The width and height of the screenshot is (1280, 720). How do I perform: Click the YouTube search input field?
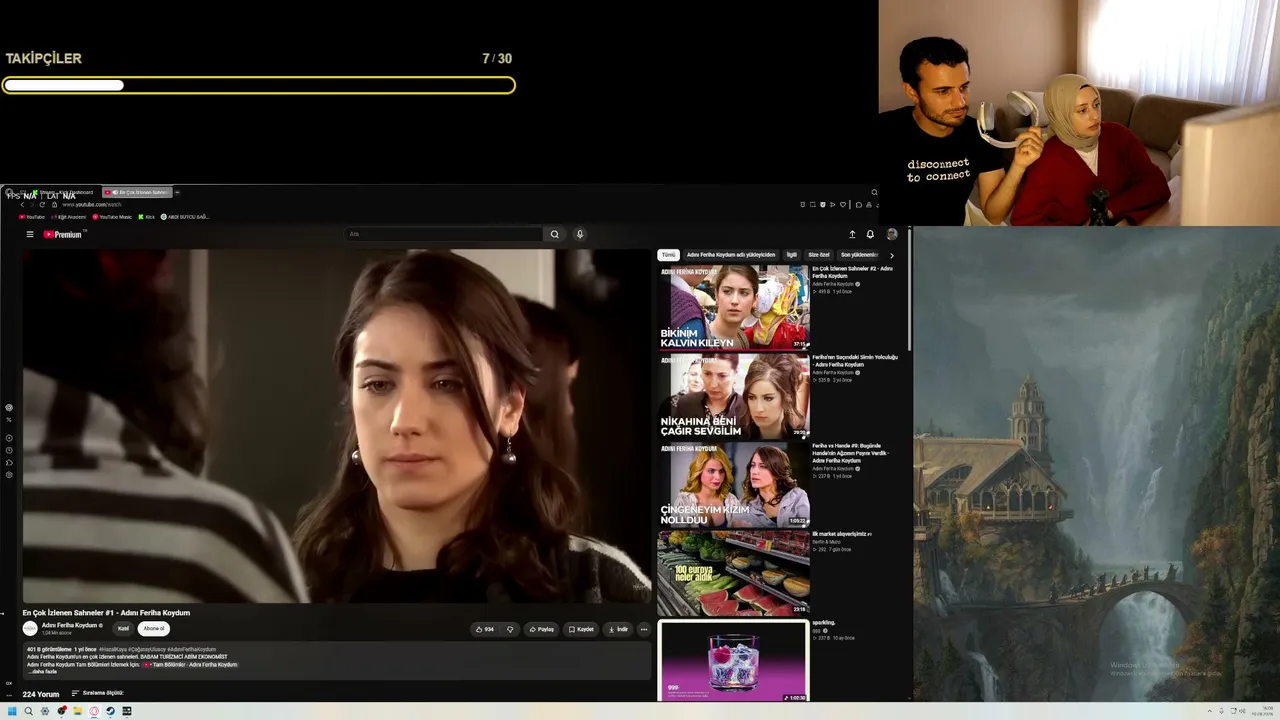[x=444, y=234]
